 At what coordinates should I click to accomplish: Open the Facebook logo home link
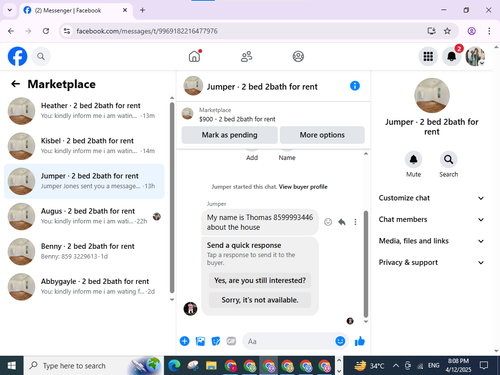click(17, 56)
